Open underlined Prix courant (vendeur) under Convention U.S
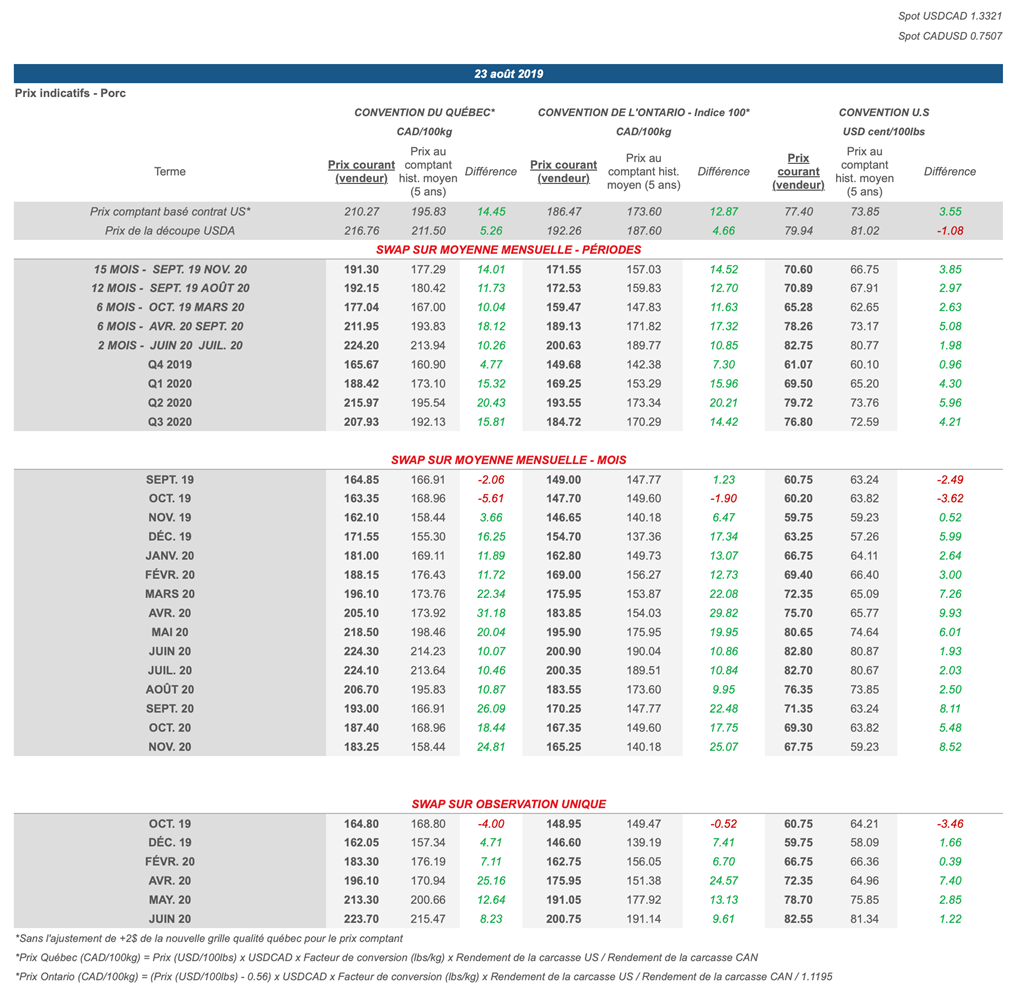 [798, 171]
